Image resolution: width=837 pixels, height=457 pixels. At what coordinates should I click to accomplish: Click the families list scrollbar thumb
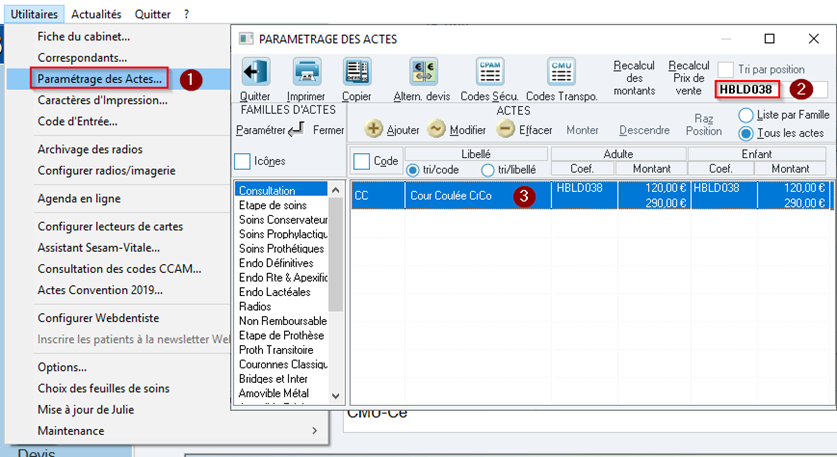coord(335,254)
